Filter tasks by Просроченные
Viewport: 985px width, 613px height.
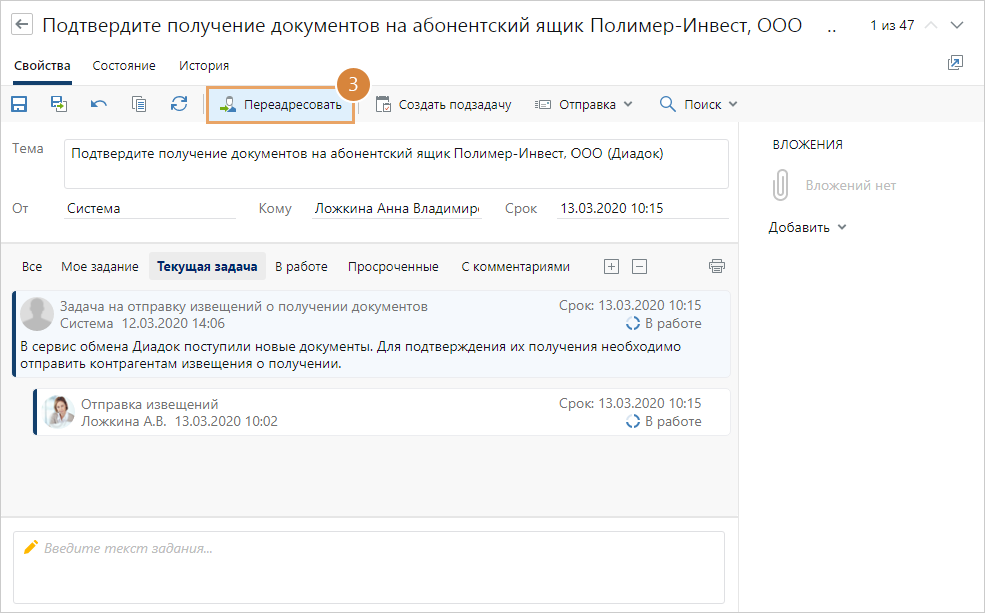click(x=393, y=266)
